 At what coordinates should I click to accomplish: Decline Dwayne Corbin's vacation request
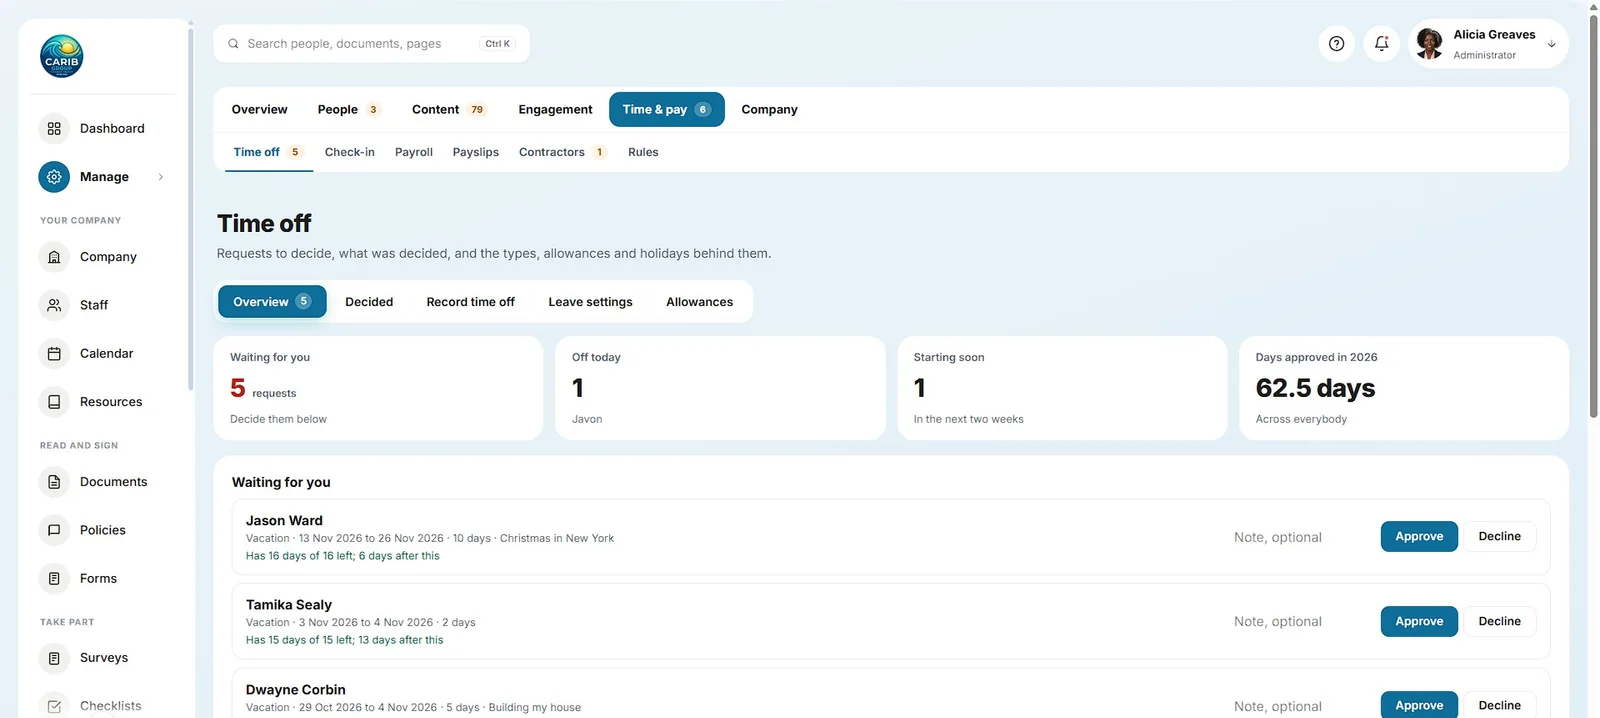click(1500, 705)
